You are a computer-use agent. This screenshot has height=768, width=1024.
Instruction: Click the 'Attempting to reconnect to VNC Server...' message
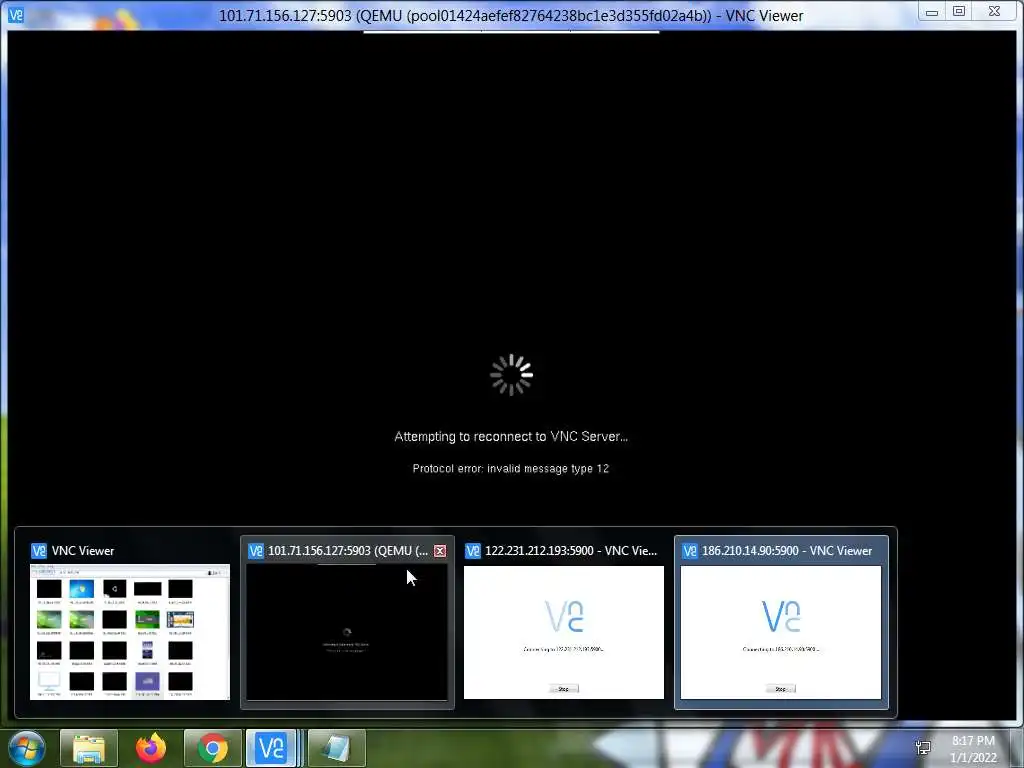click(x=511, y=437)
